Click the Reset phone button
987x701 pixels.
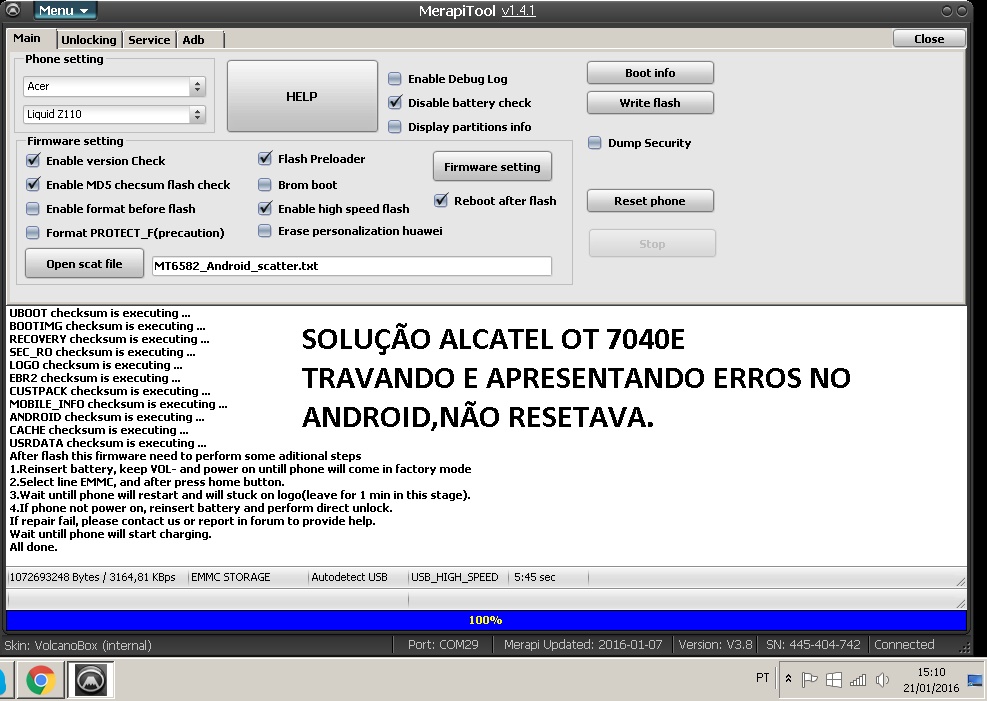click(x=650, y=201)
